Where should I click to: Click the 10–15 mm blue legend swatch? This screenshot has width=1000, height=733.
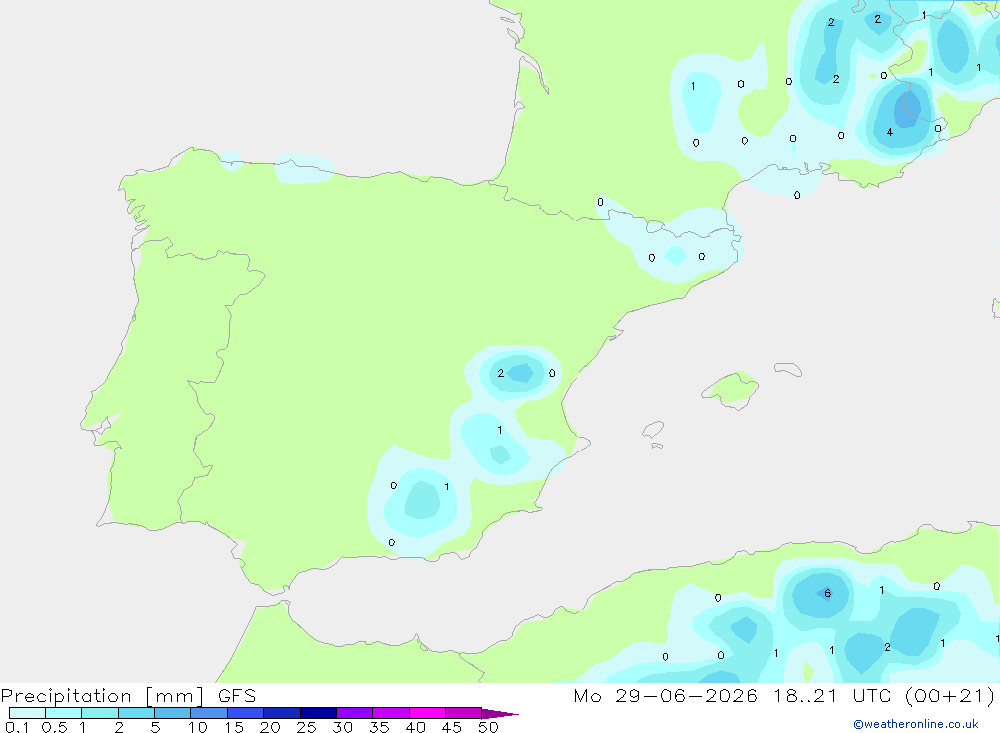point(209,713)
